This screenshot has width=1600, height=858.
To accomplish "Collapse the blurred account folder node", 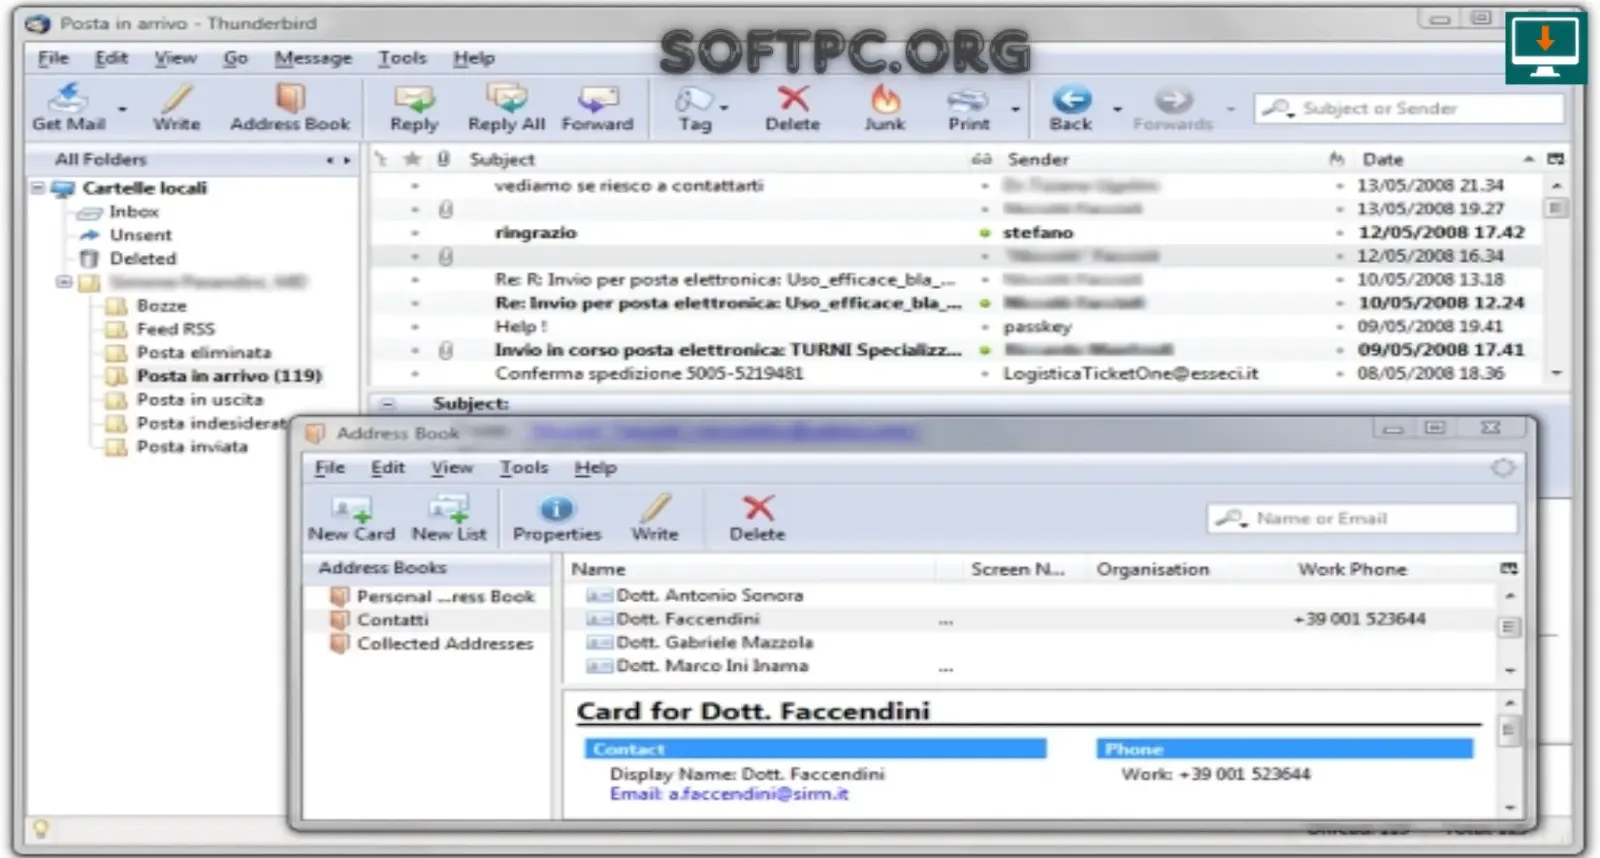I will [63, 282].
